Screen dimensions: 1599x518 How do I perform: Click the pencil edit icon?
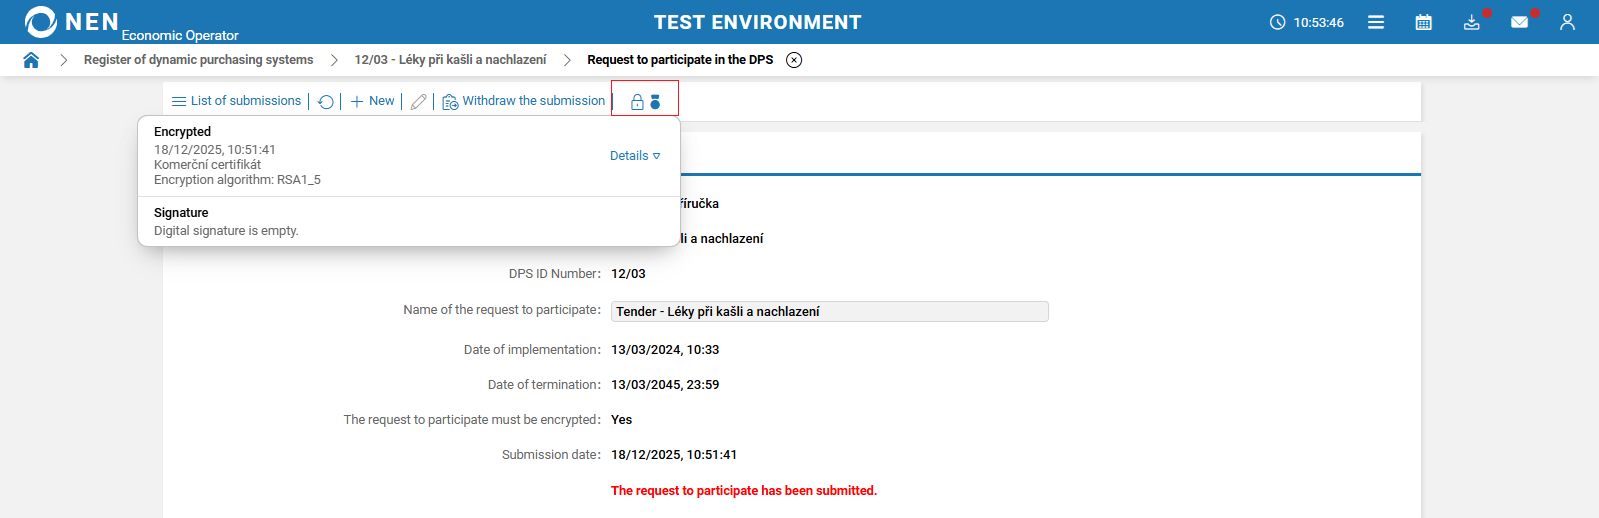click(x=419, y=102)
